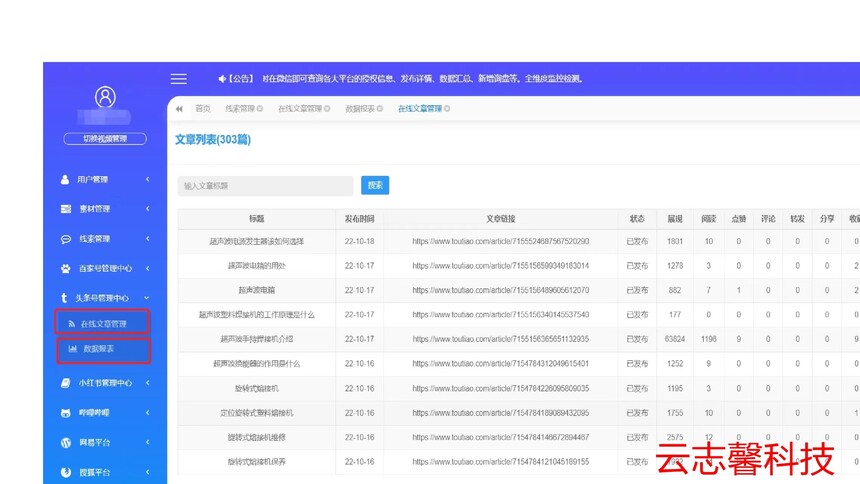The height and width of the screenshot is (484, 860).
Task: Click the paw icon beside 百家号管理中心
Action: click(66, 268)
